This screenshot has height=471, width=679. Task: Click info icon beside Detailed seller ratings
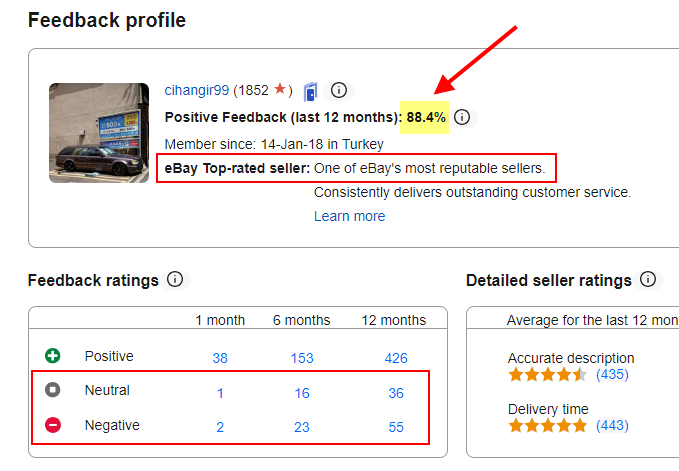648,280
